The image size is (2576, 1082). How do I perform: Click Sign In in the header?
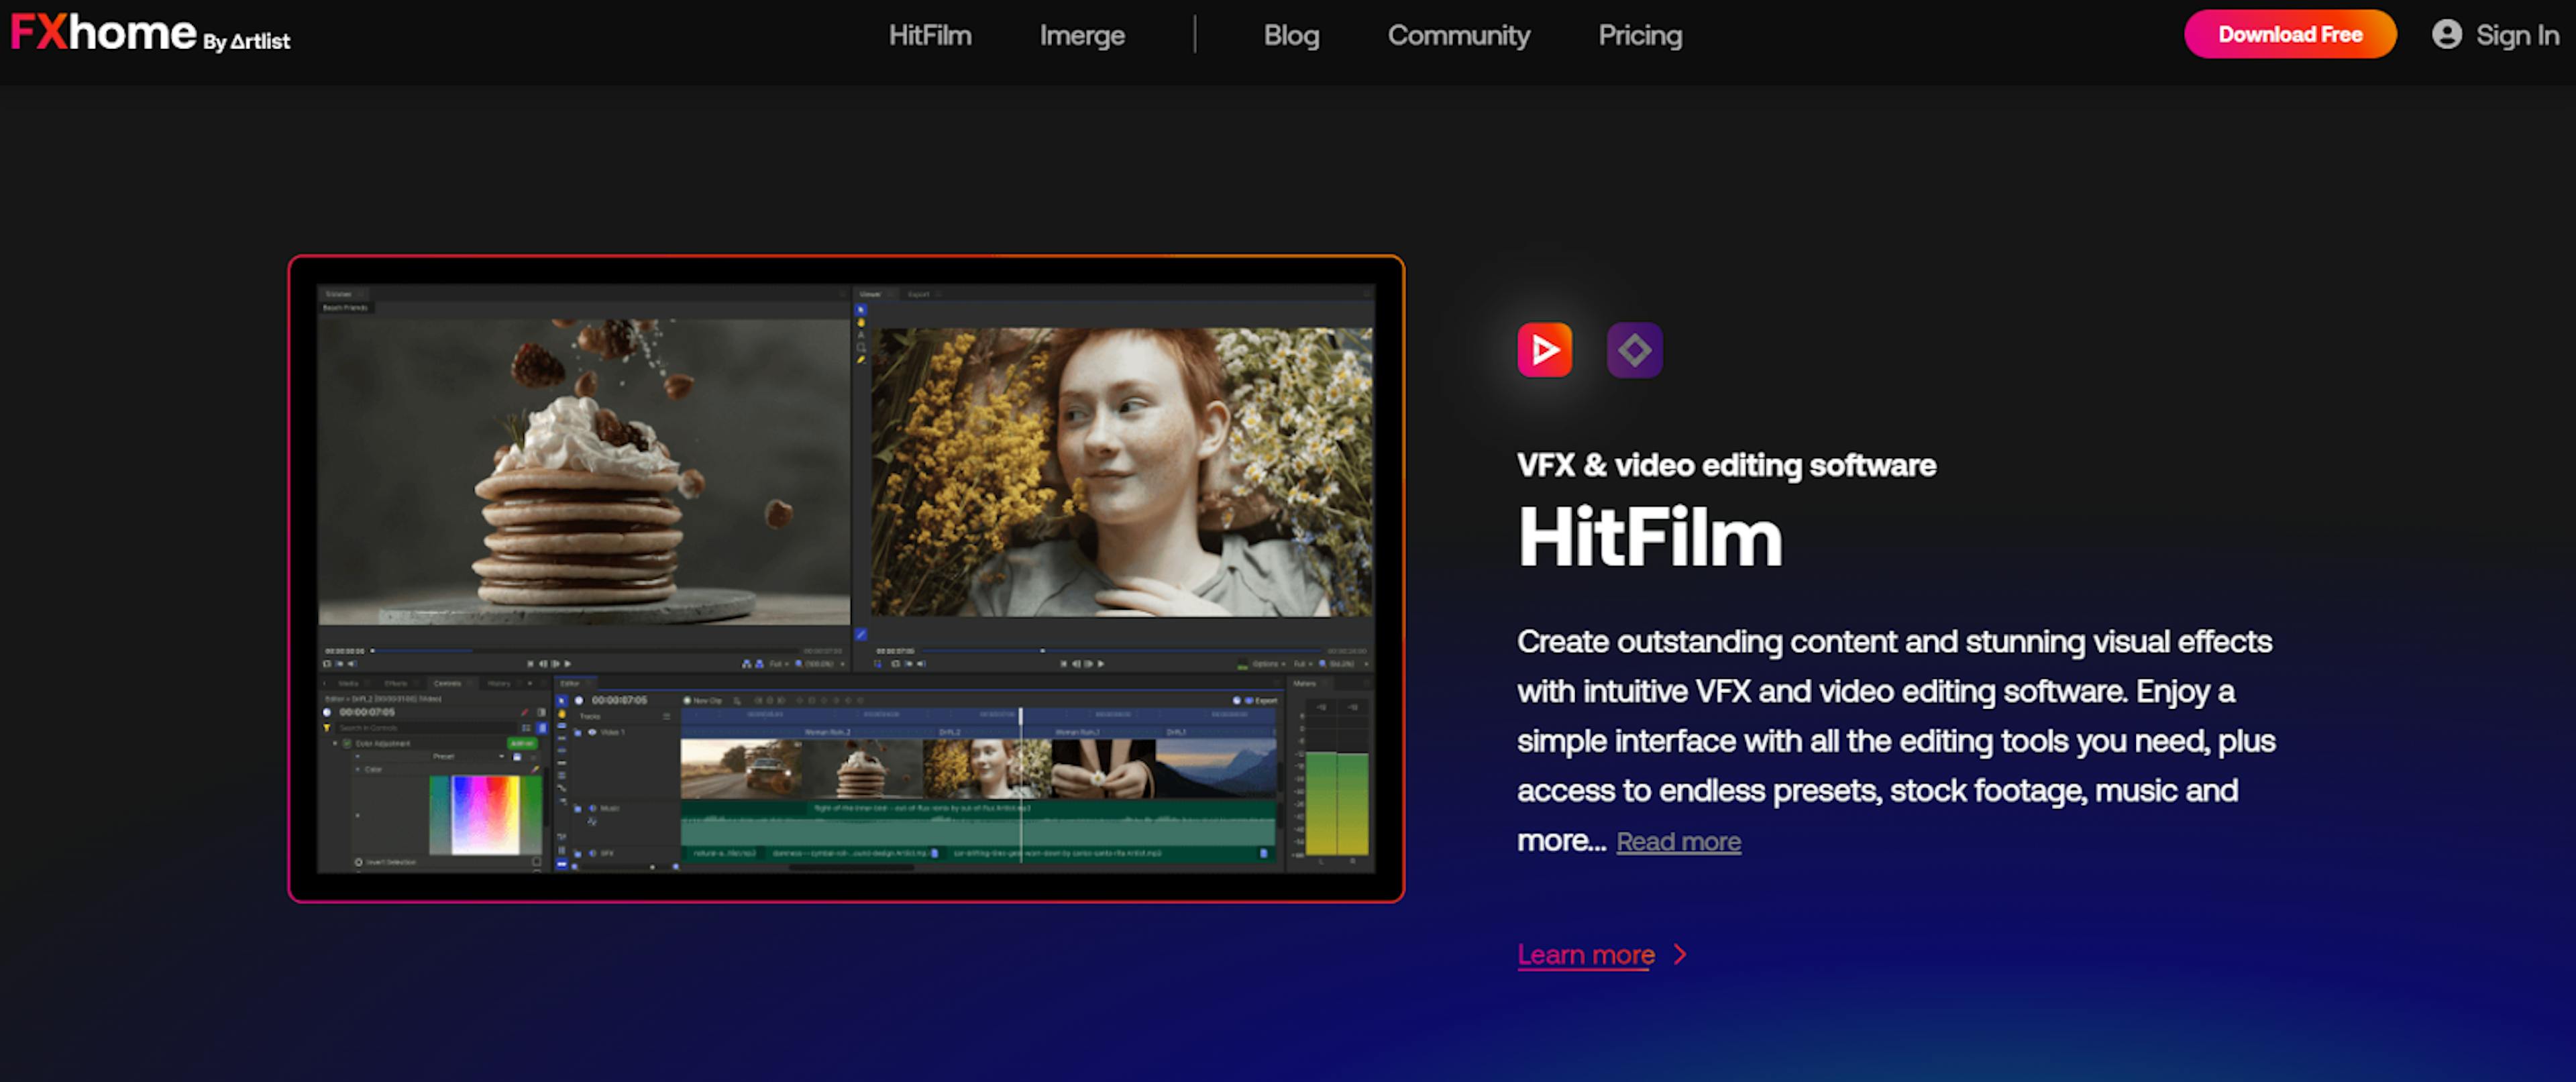tap(2495, 35)
